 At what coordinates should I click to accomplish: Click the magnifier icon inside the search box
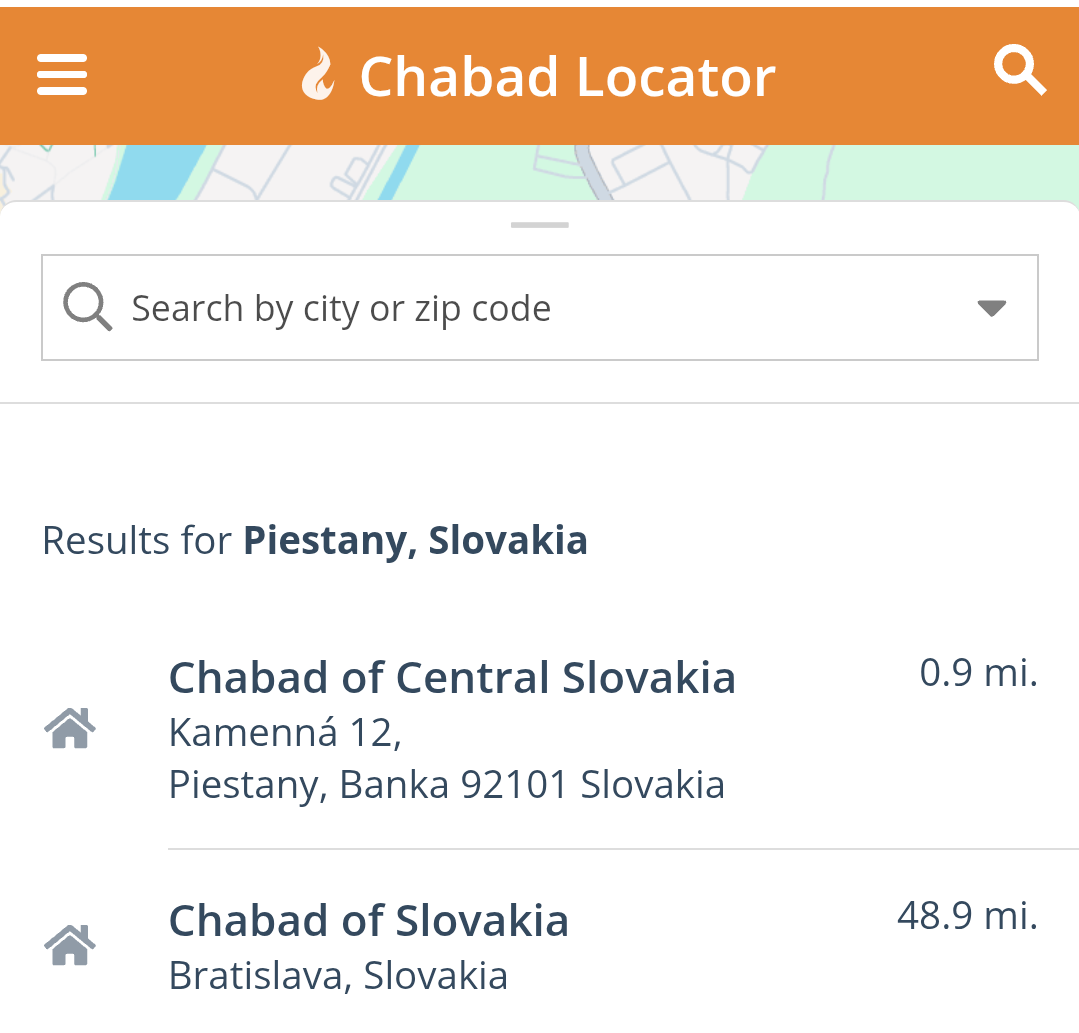coord(87,307)
